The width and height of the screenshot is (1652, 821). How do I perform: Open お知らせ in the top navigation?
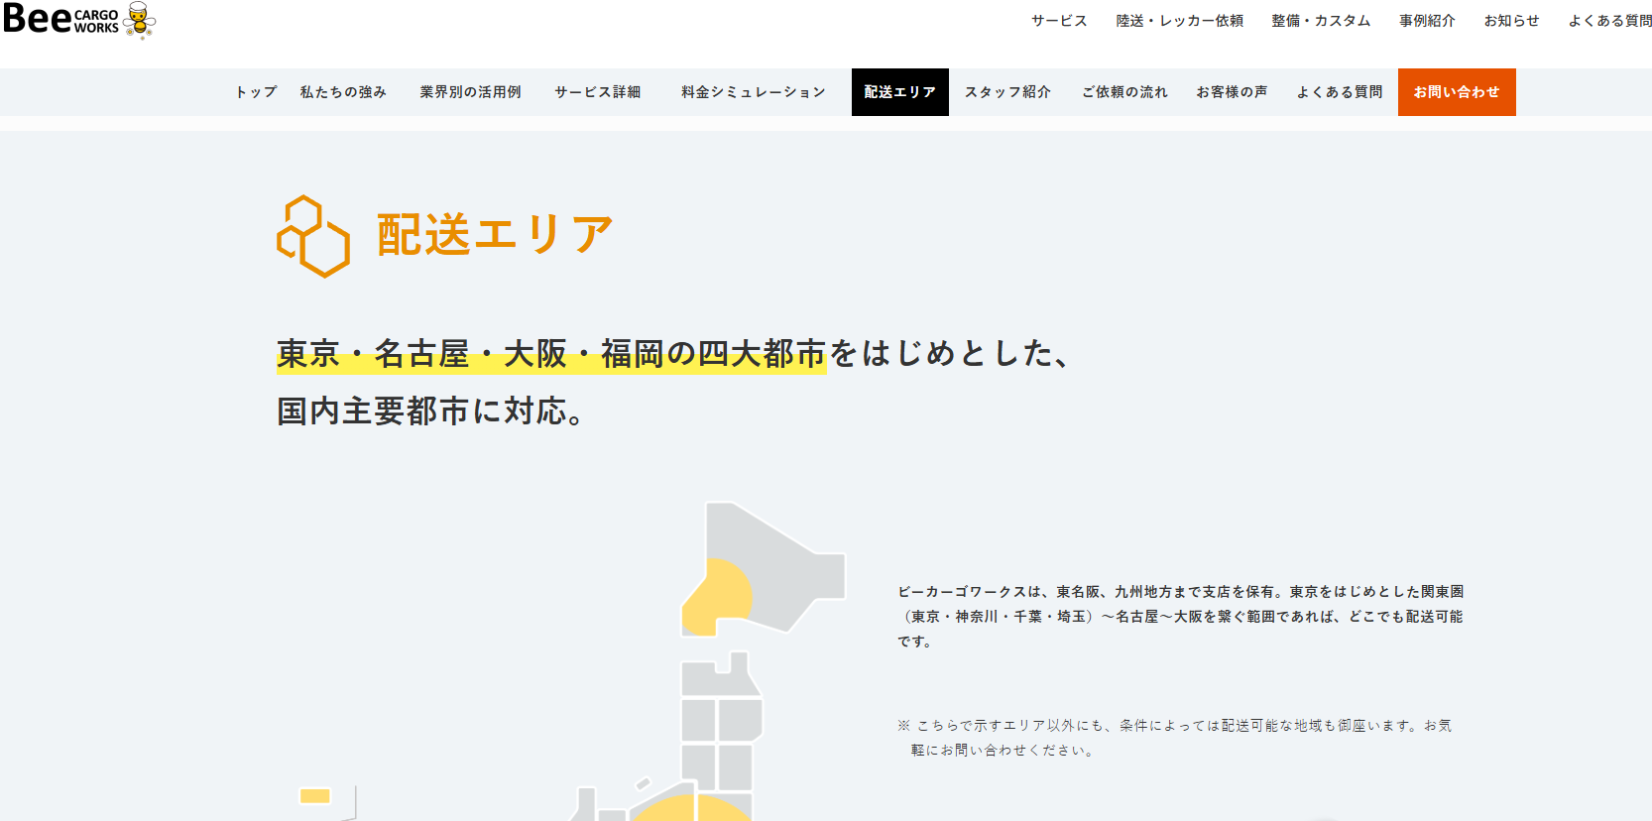[1511, 21]
